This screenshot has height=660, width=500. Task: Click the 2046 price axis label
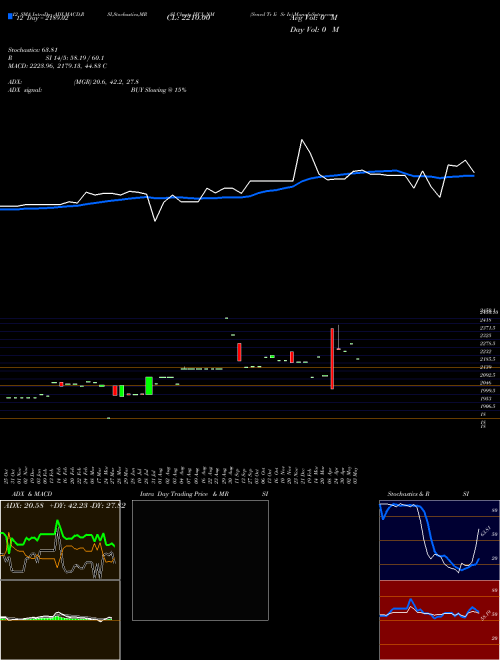pyautogui.click(x=486, y=383)
